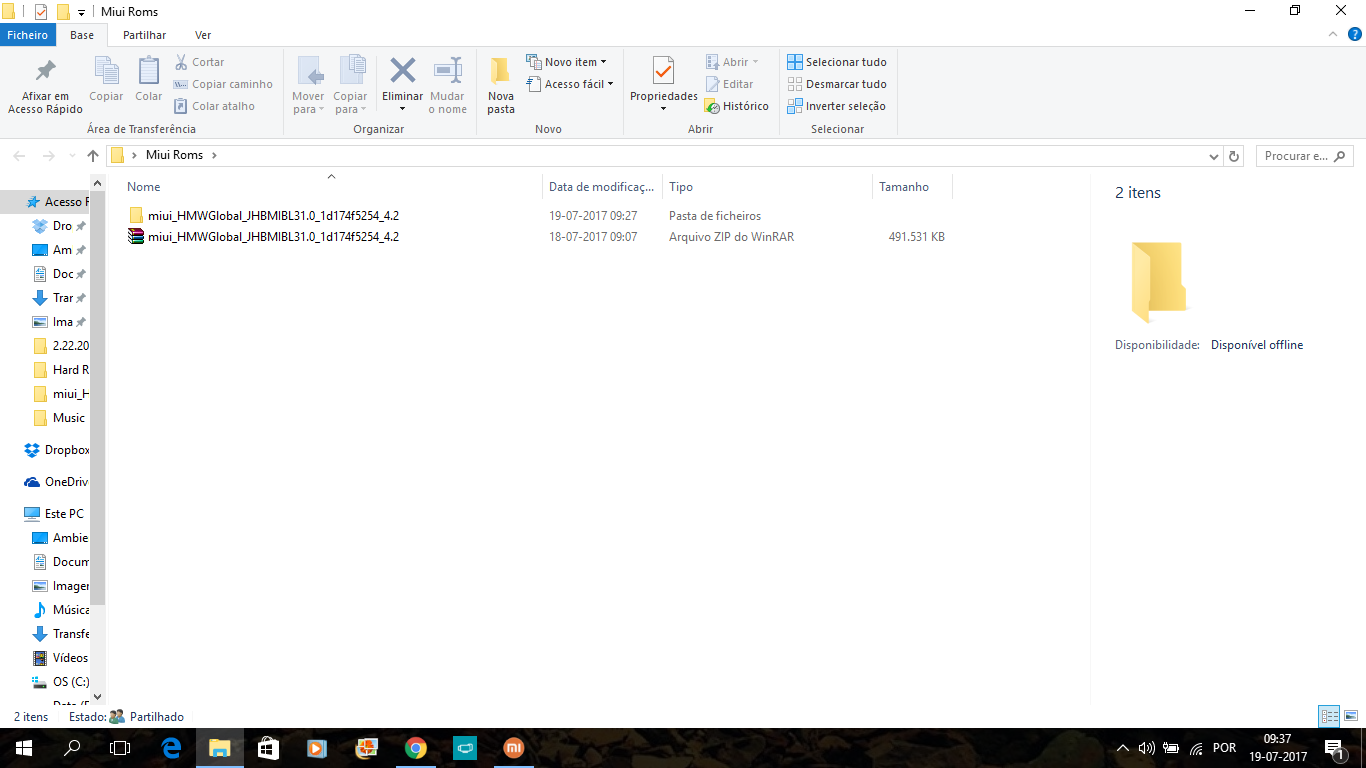Click the Procurar search field

click(1296, 156)
